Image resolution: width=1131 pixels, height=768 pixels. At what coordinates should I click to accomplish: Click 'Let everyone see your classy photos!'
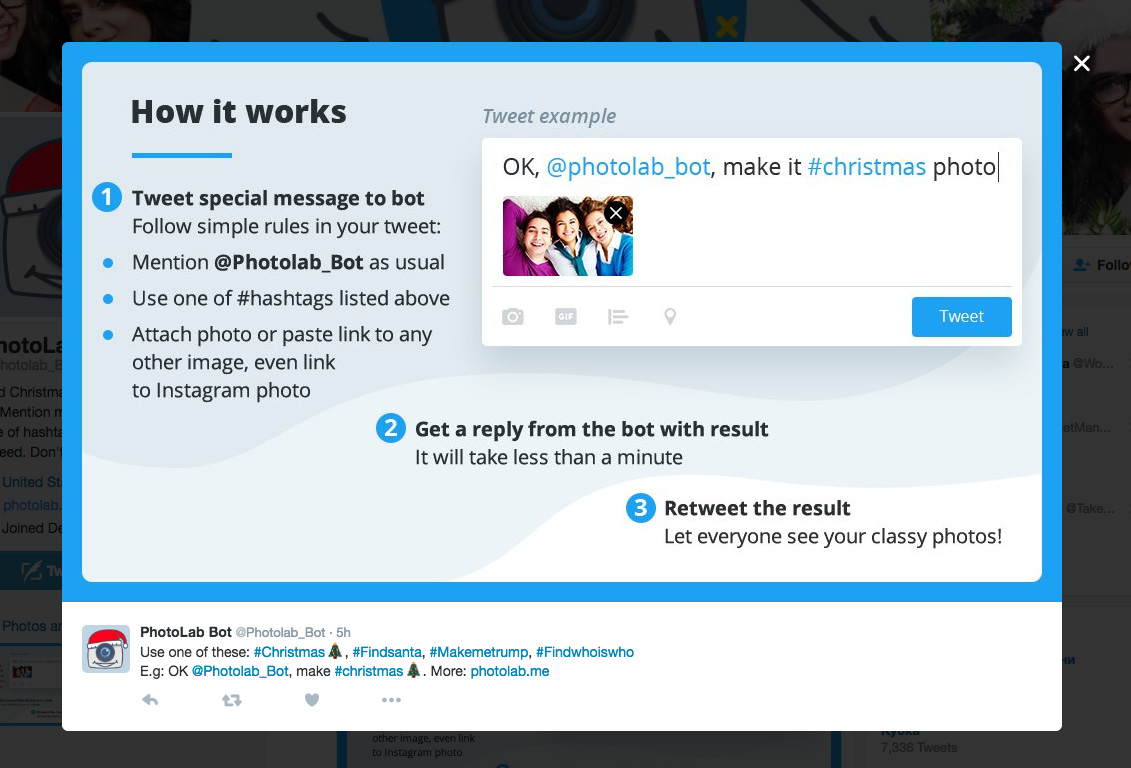(833, 537)
